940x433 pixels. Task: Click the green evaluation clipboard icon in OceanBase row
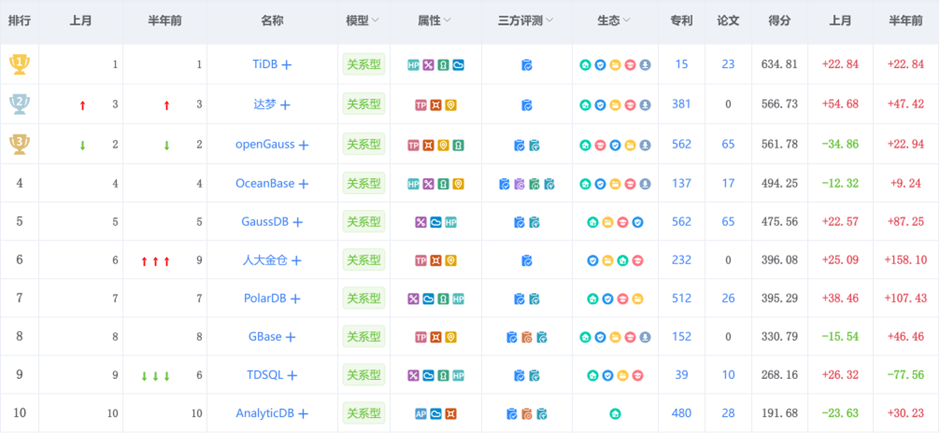(x=534, y=184)
